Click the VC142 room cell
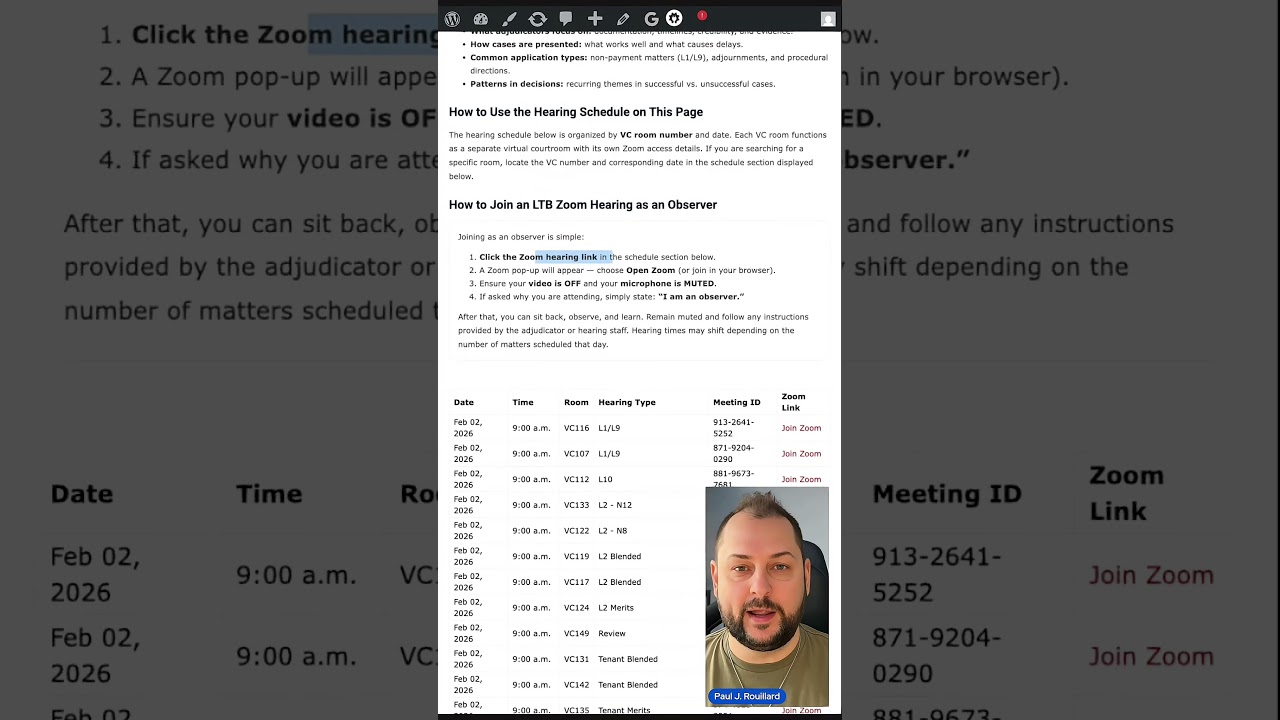Viewport: 1280px width, 720px height. pos(576,685)
